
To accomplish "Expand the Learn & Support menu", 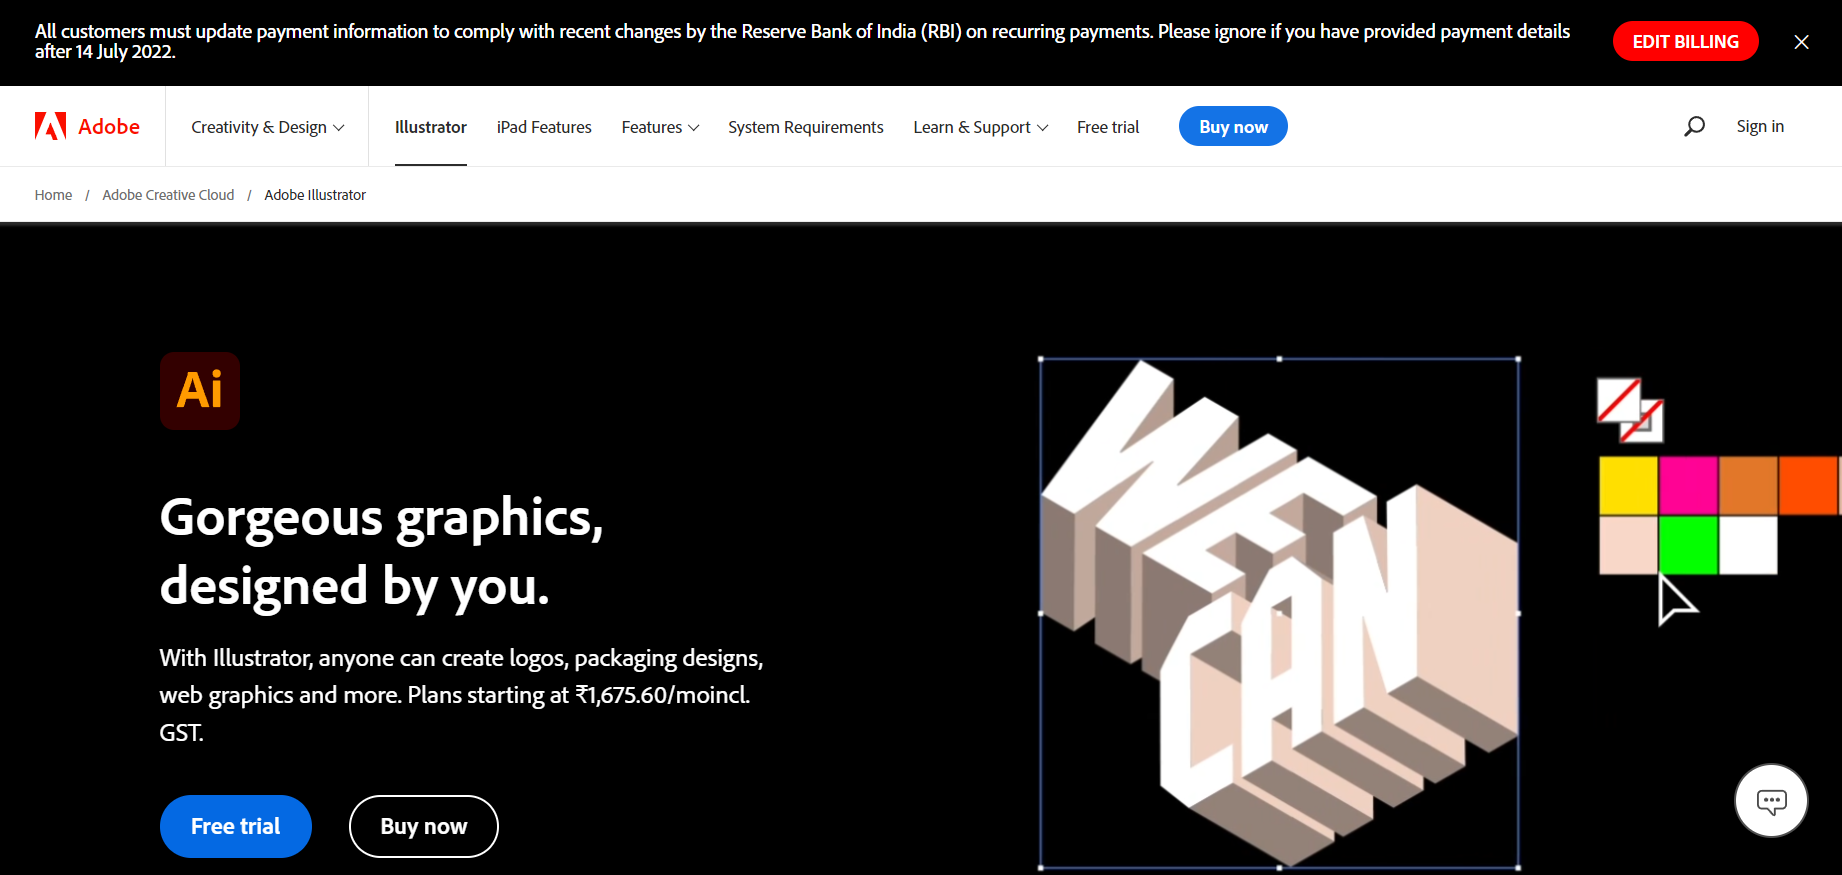I will [x=980, y=127].
